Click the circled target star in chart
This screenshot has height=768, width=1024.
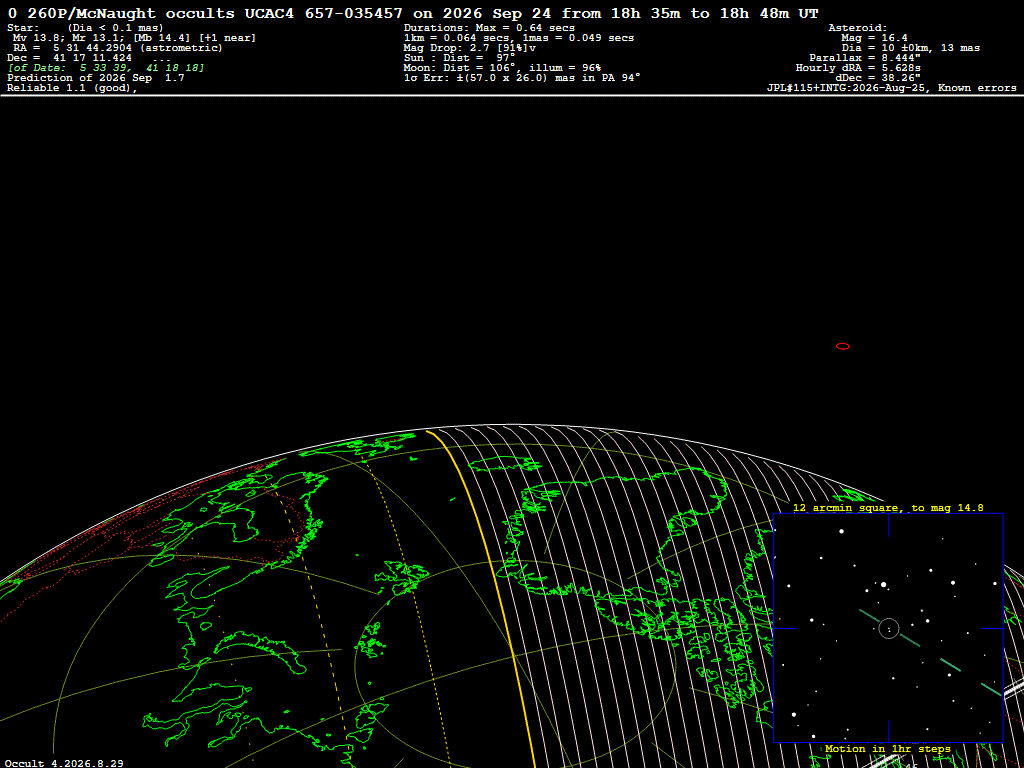point(889,628)
